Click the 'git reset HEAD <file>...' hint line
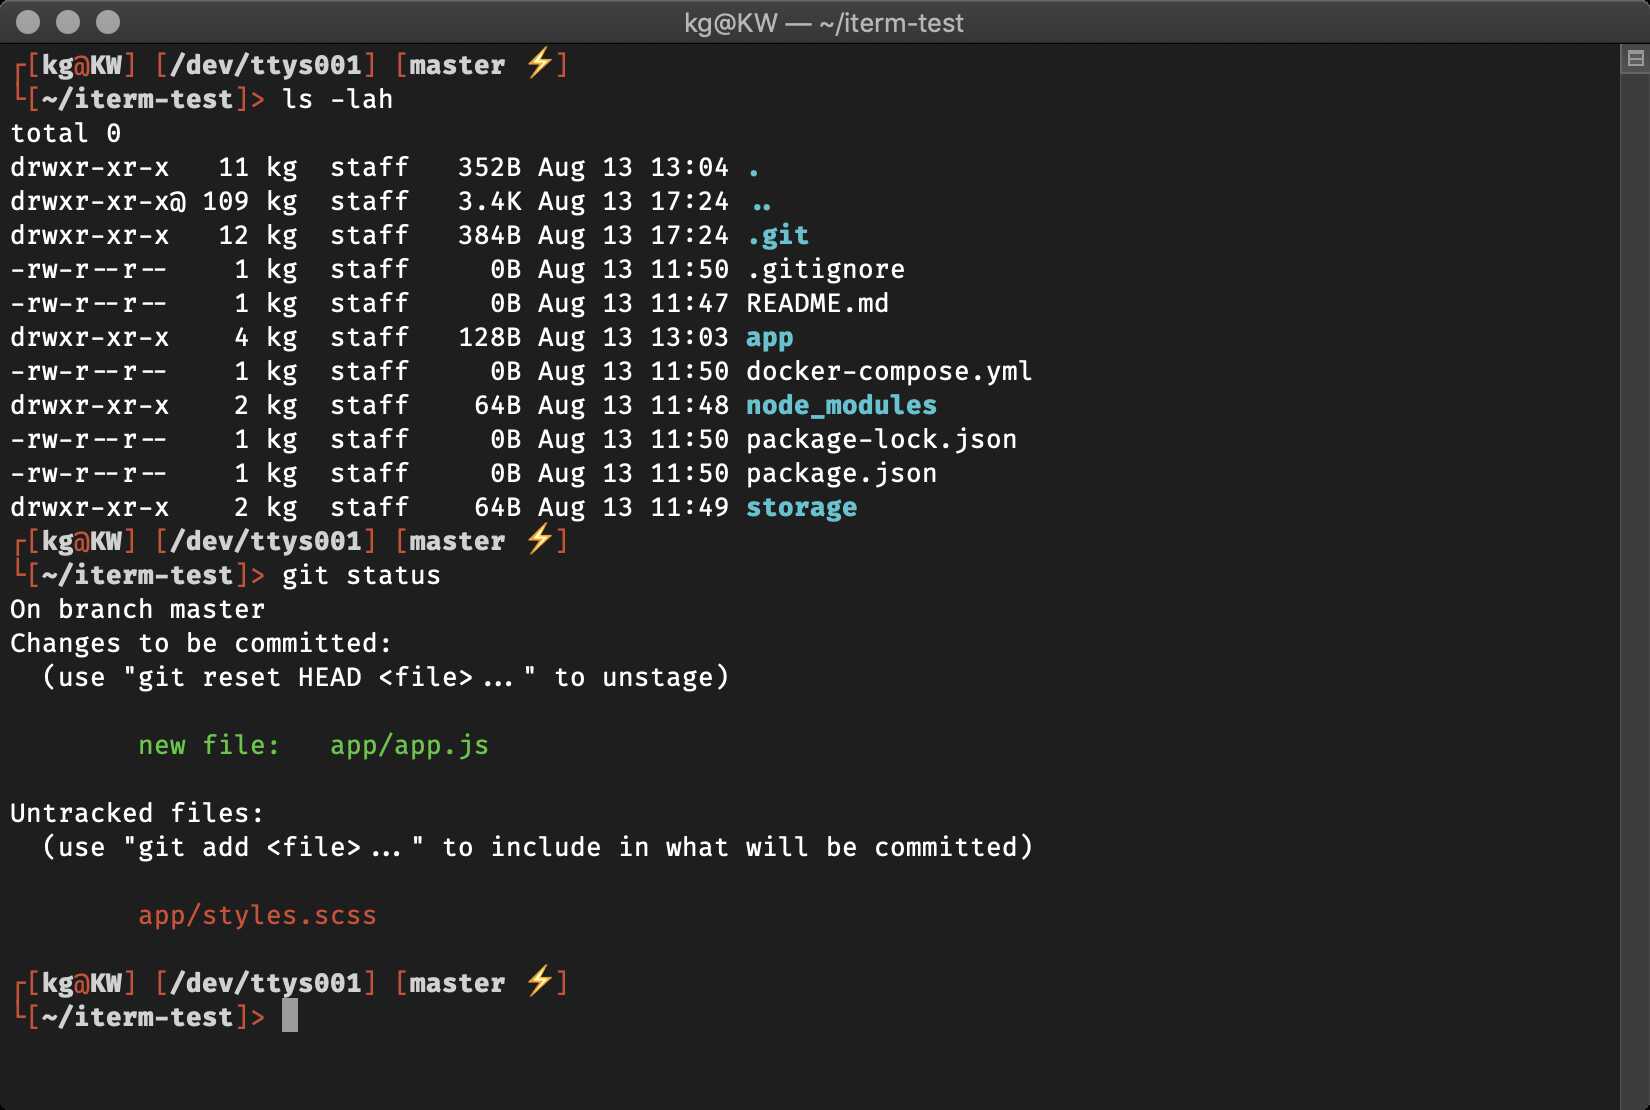This screenshot has width=1650, height=1110. (386, 677)
